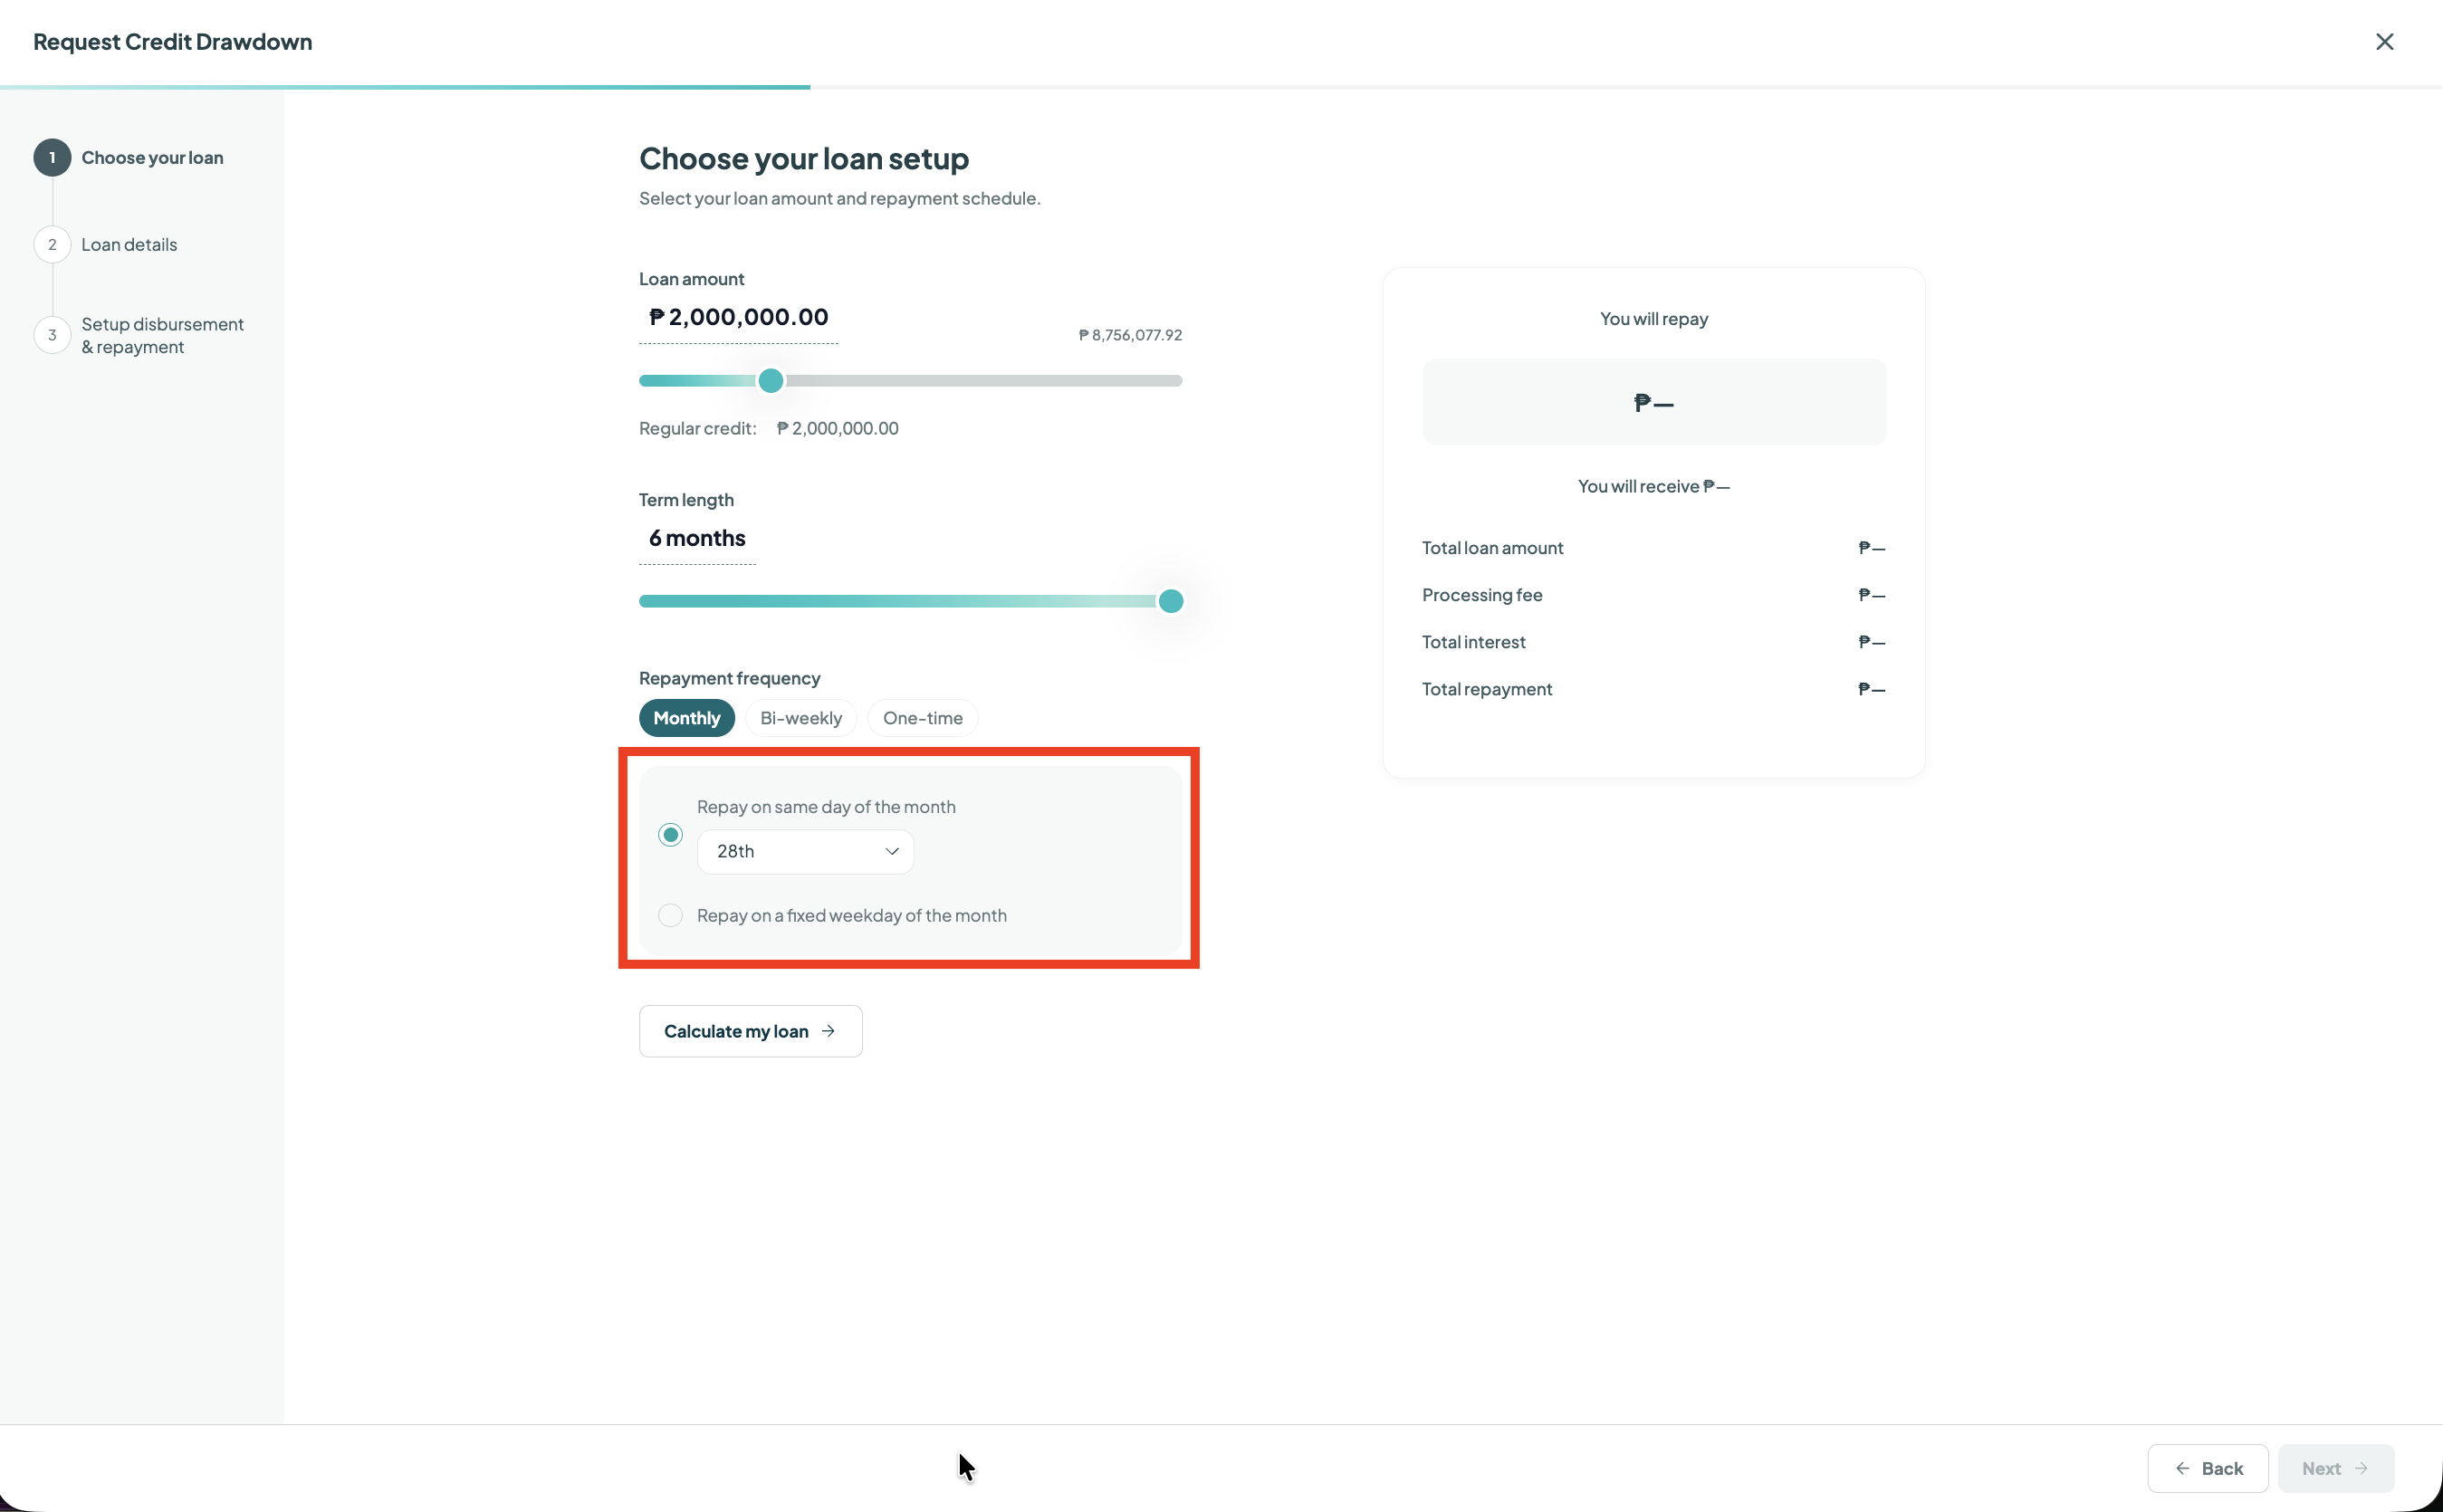Select Monthly repayment frequency

pyautogui.click(x=686, y=718)
